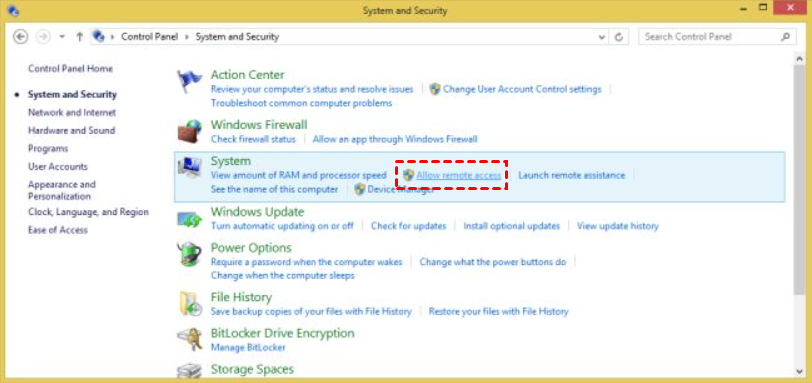Screen dimensions: 812x383
Task: Click the scrollbar down arrow
Action: [x=800, y=371]
